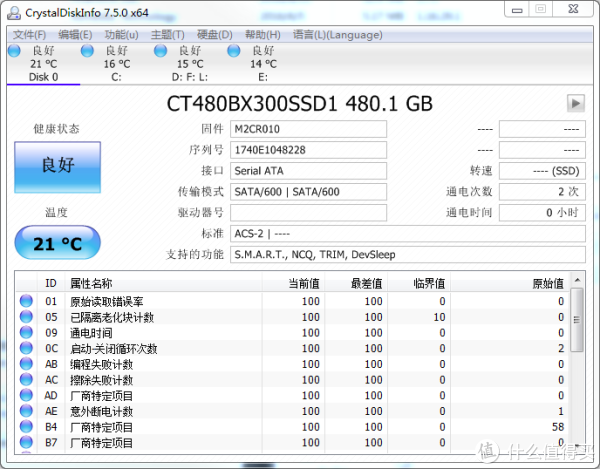The width and height of the screenshot is (600, 469).
Task: Open the 文件(F) menu
Action: (x=29, y=35)
